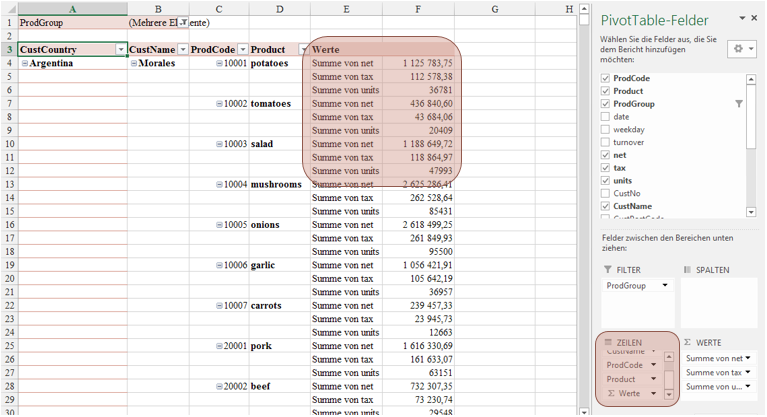The image size is (767, 417).
Task: Select the row 10 header
Action: click(x=8, y=144)
